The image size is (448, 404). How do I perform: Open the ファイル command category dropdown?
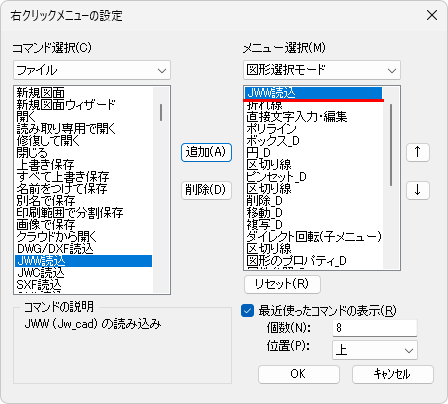[x=92, y=70]
